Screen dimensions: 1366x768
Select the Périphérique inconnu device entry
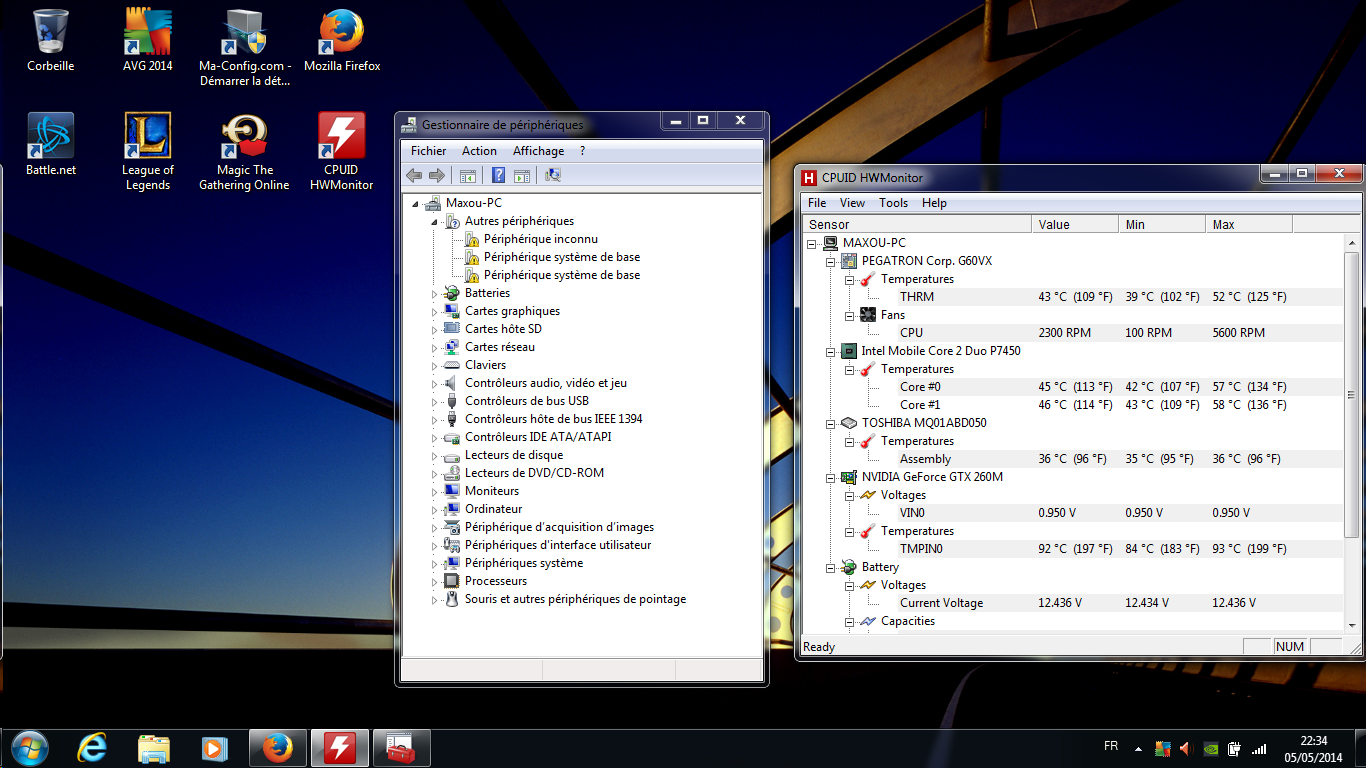point(540,239)
